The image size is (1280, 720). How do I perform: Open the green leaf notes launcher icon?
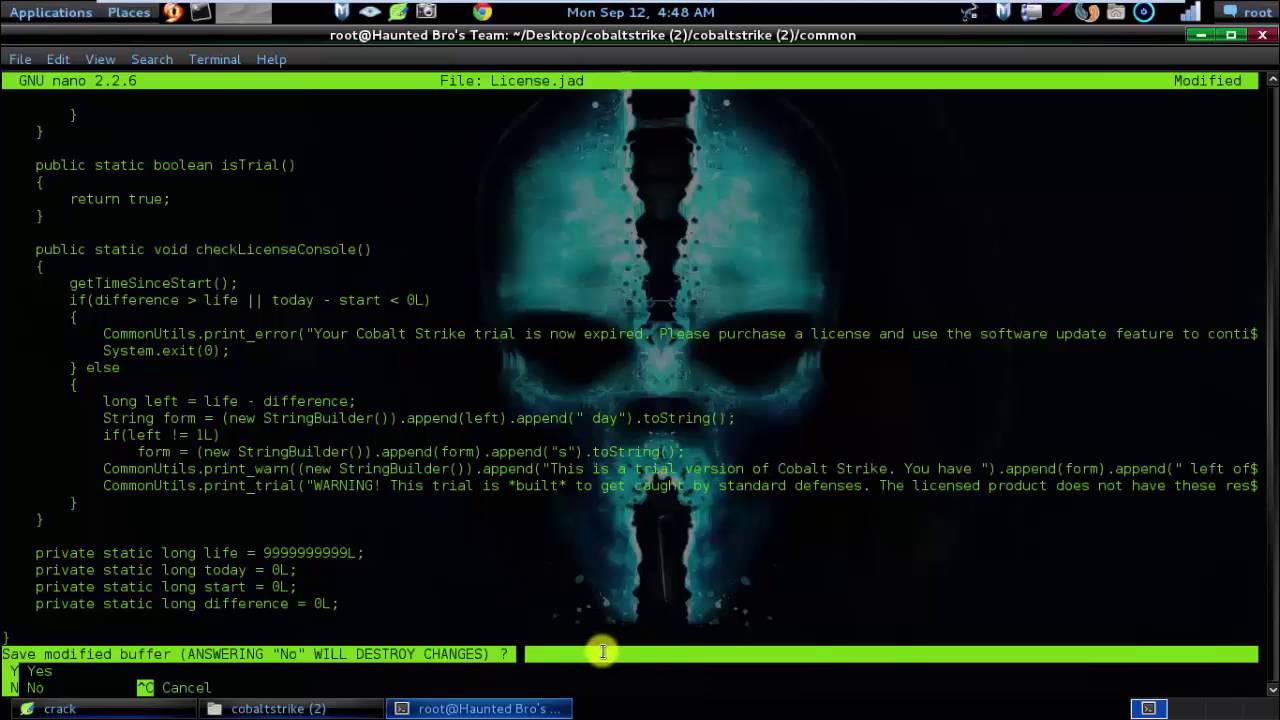(x=398, y=12)
